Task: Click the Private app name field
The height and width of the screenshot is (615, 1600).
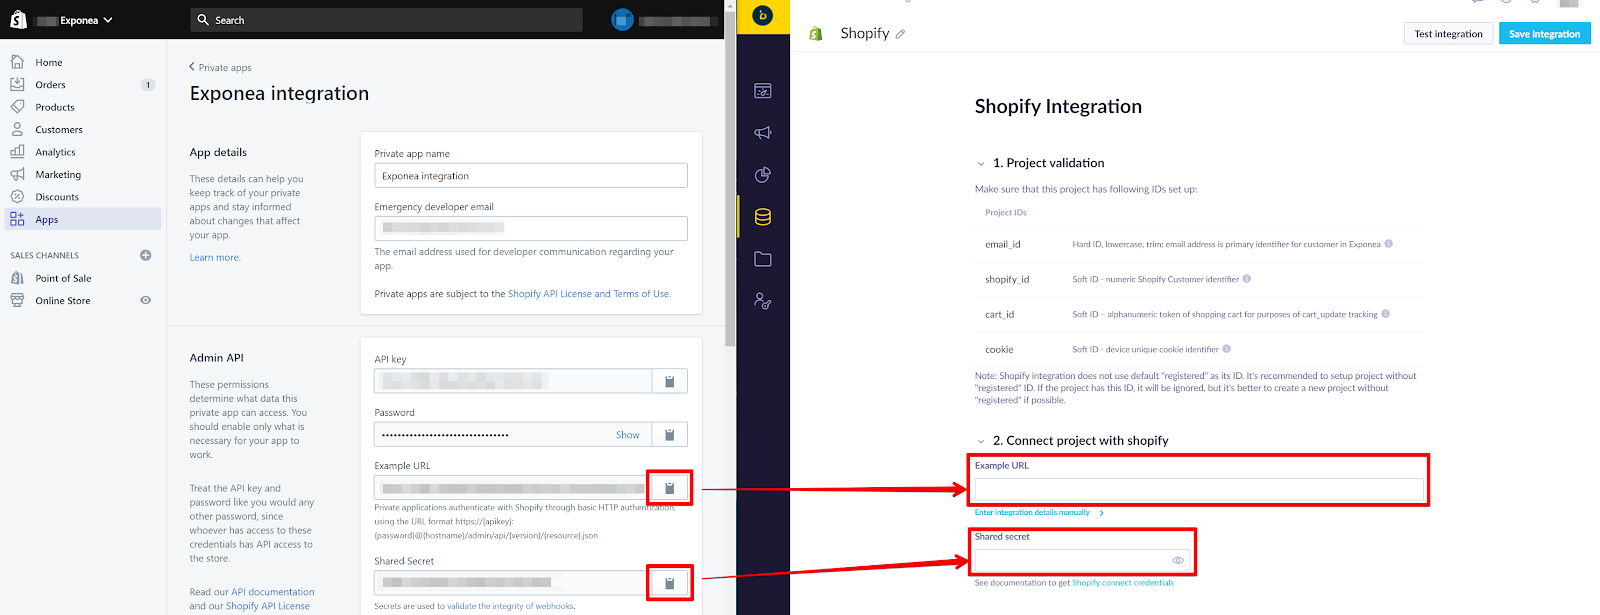Action: 531,176
